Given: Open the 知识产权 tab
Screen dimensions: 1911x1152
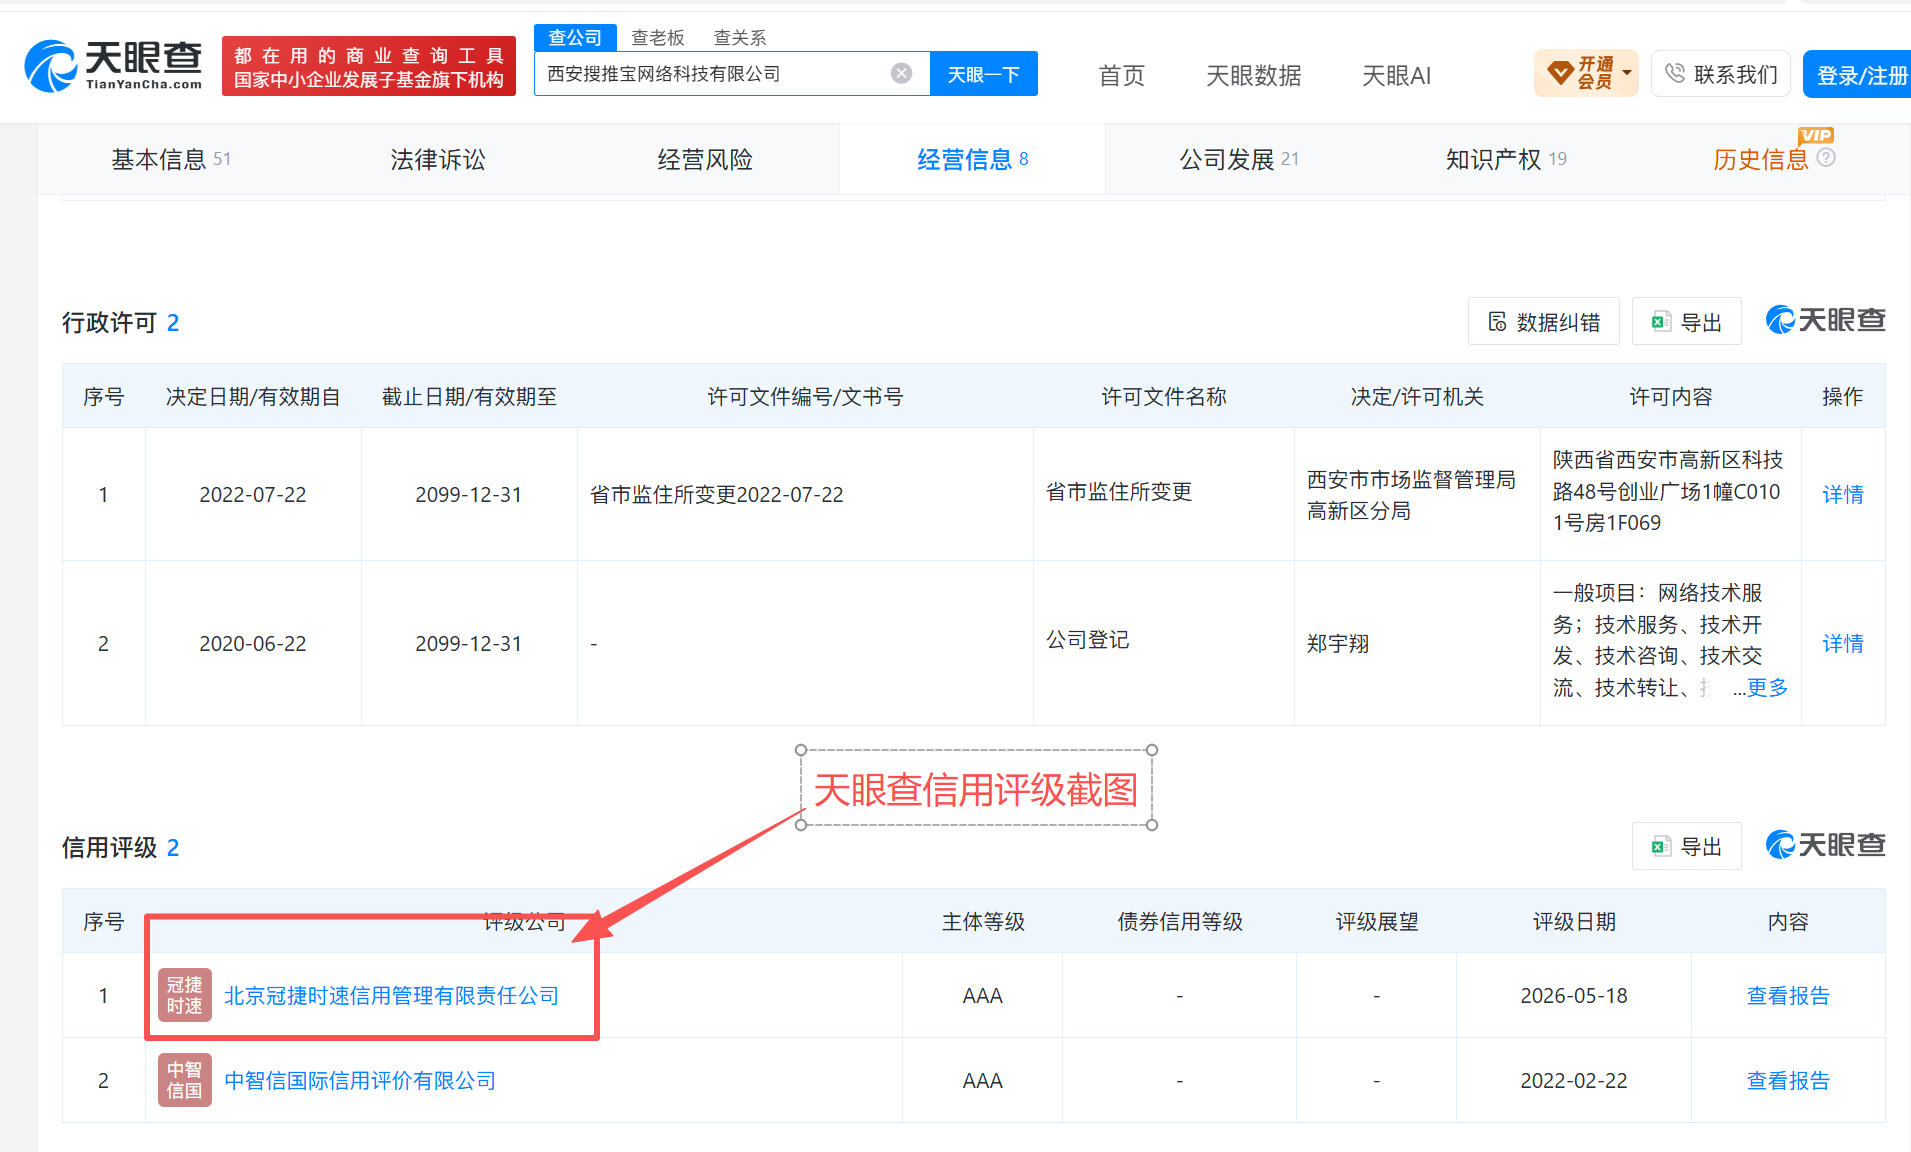Looking at the screenshot, I should pos(1506,159).
